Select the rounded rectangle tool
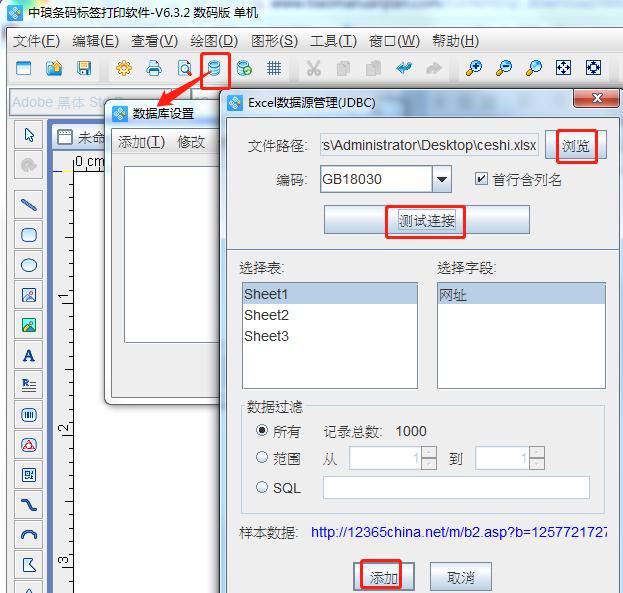 (29, 235)
